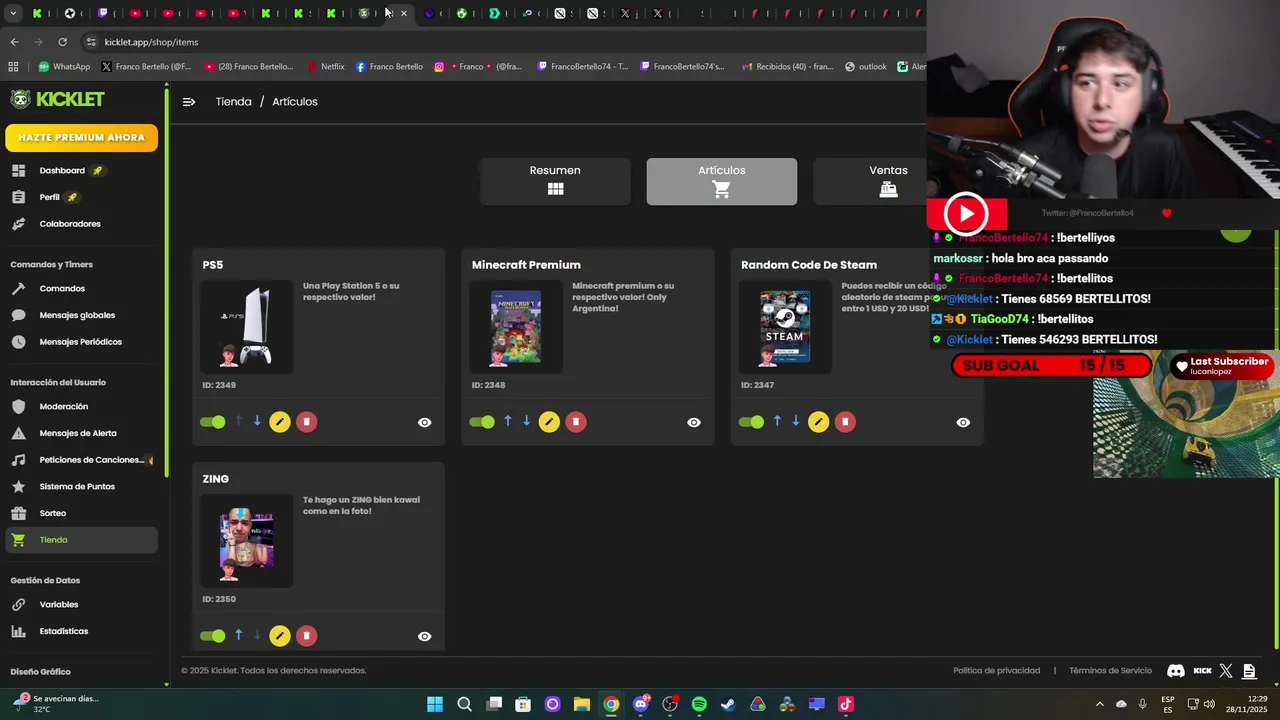Viewport: 1280px width, 720px height.
Task: Delete the Minecraft Premium item
Action: click(576, 422)
